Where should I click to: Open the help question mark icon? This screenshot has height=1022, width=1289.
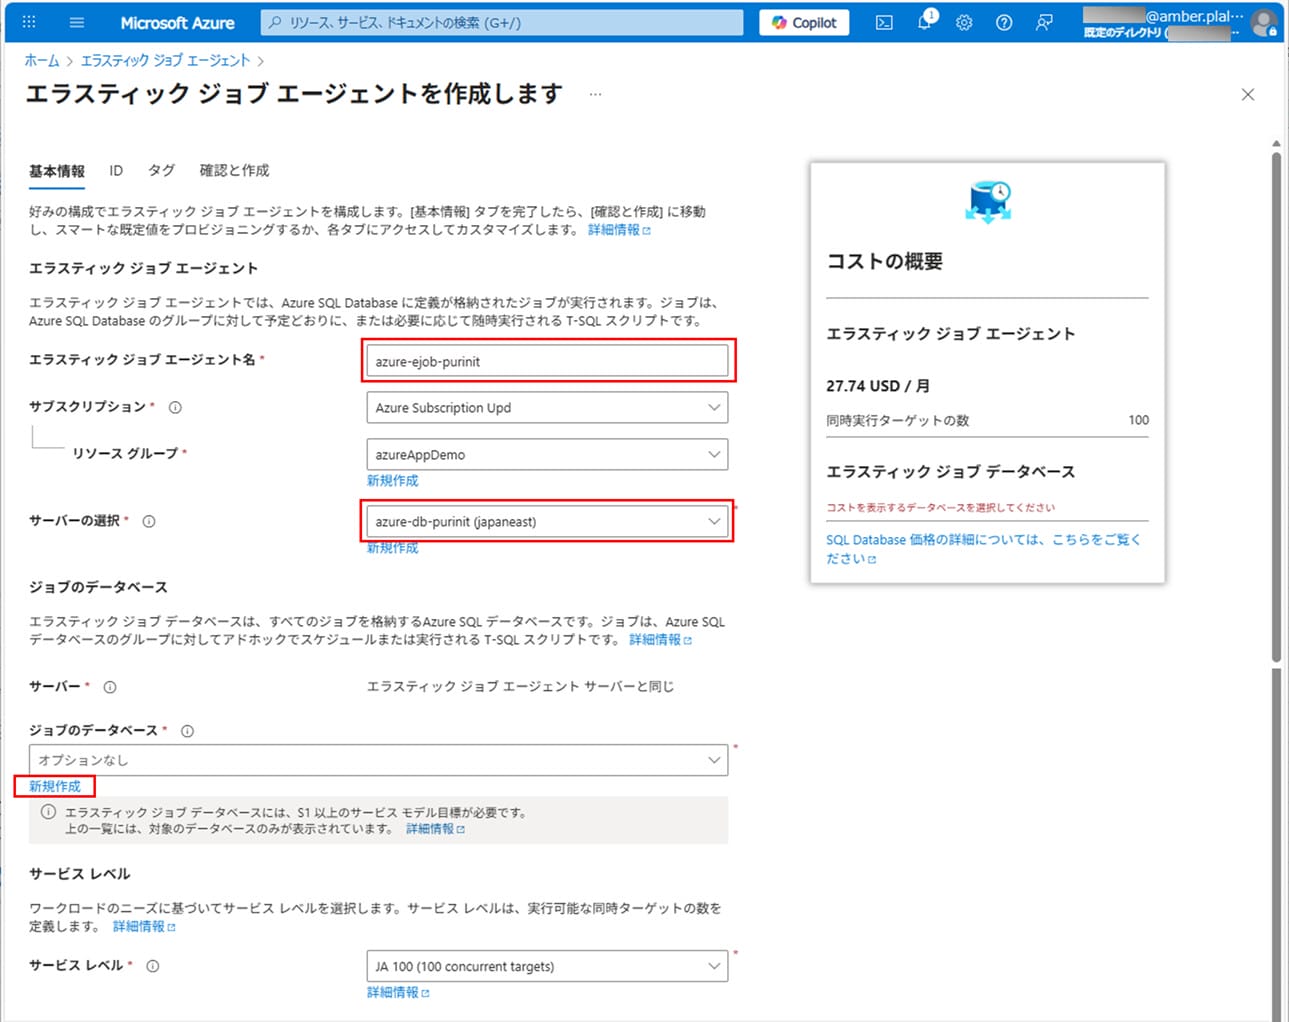1004,22
